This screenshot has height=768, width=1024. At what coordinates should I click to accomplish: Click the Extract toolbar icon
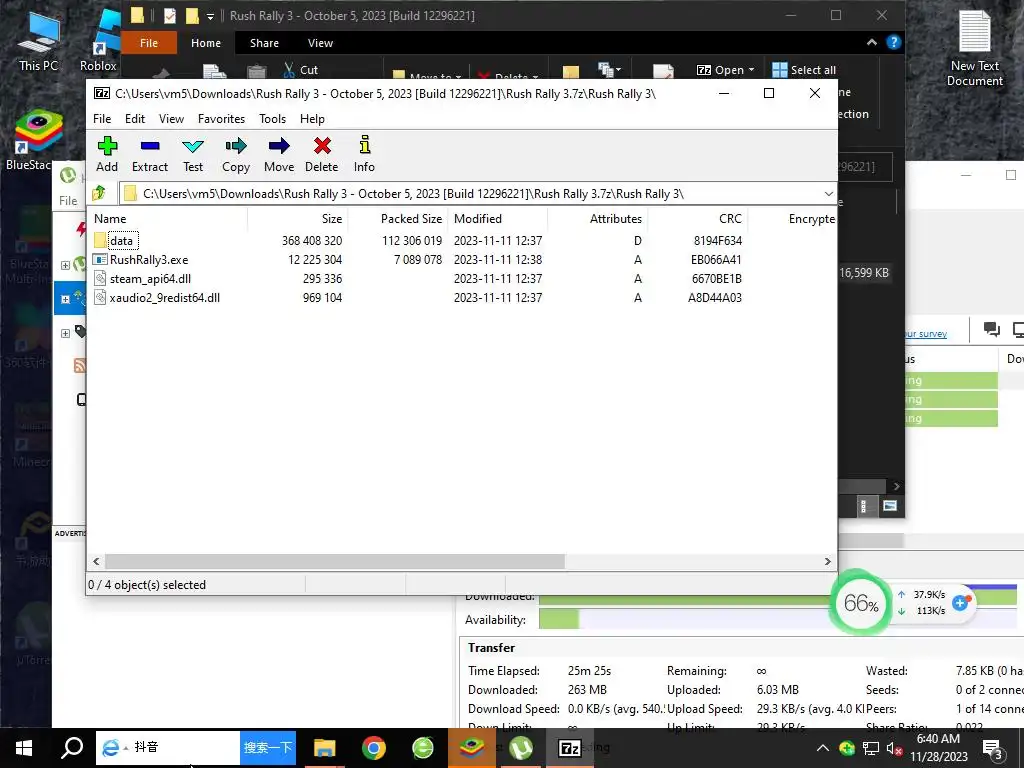coord(150,154)
